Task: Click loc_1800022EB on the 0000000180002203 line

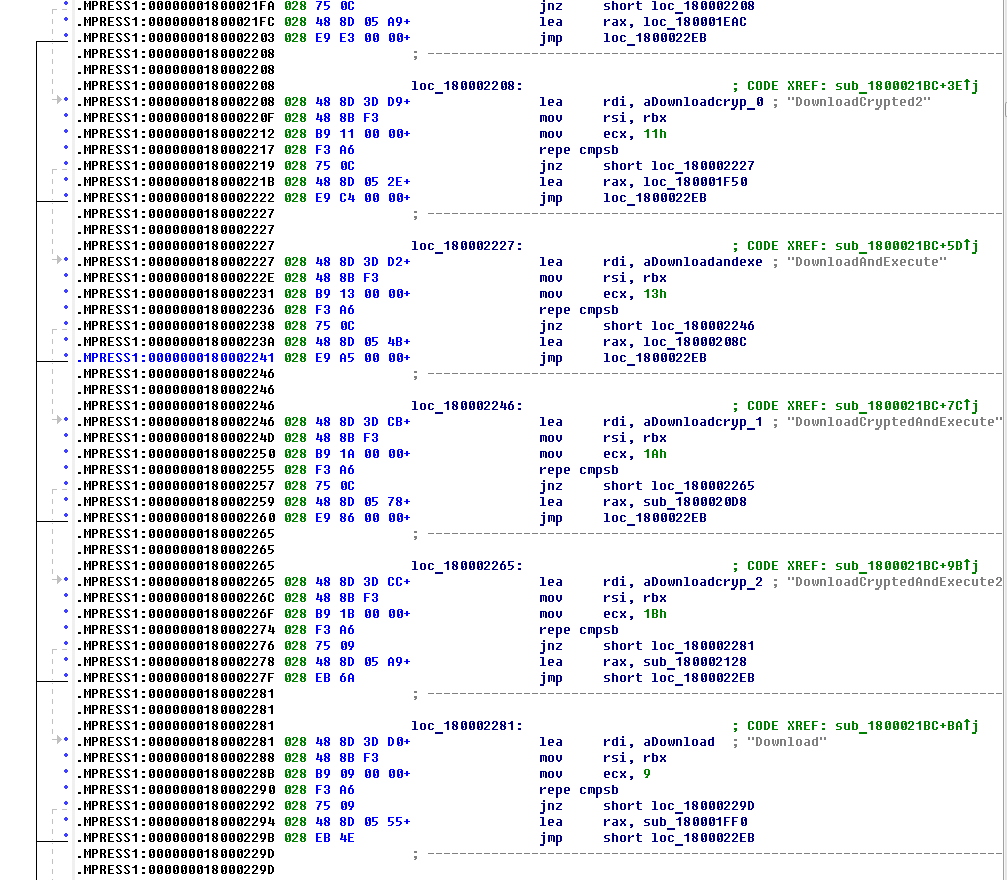Action: click(655, 38)
